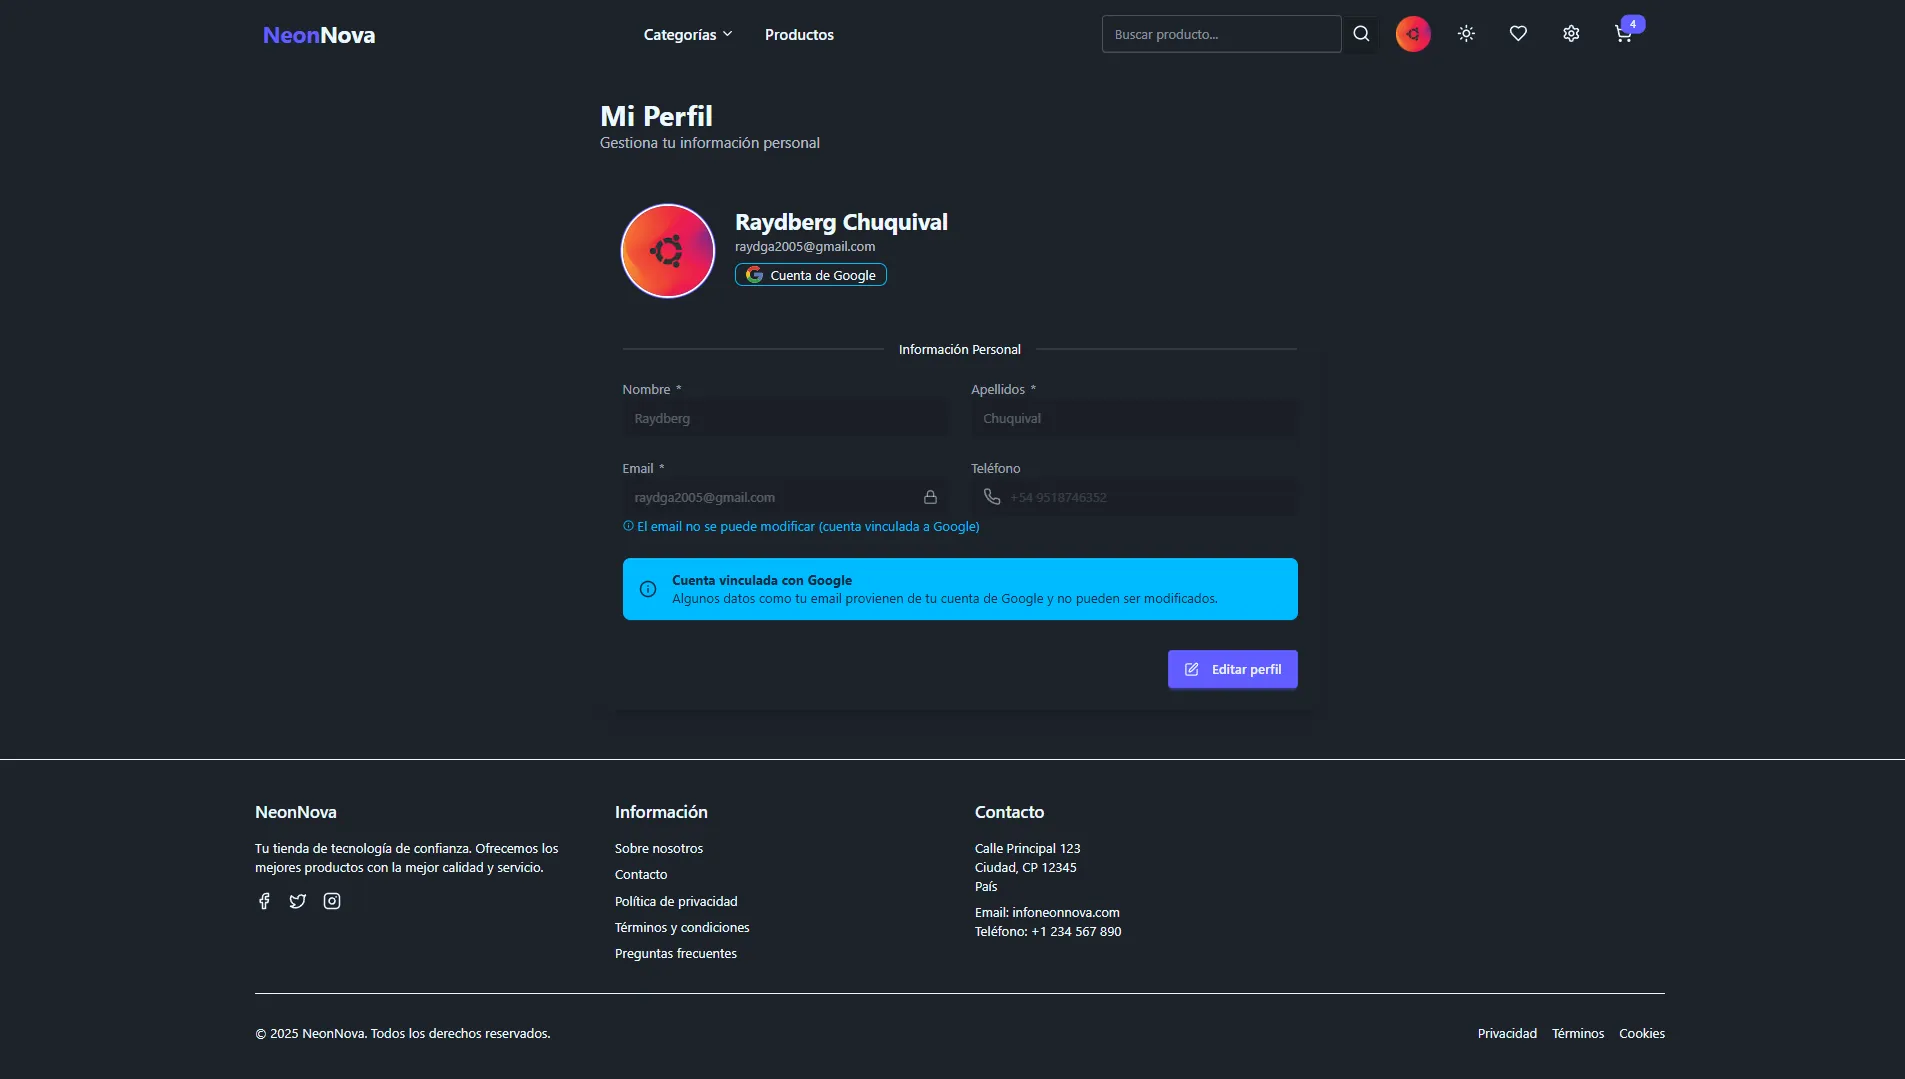Open the Instagram footer icon
The width and height of the screenshot is (1905, 1079).
[332, 901]
